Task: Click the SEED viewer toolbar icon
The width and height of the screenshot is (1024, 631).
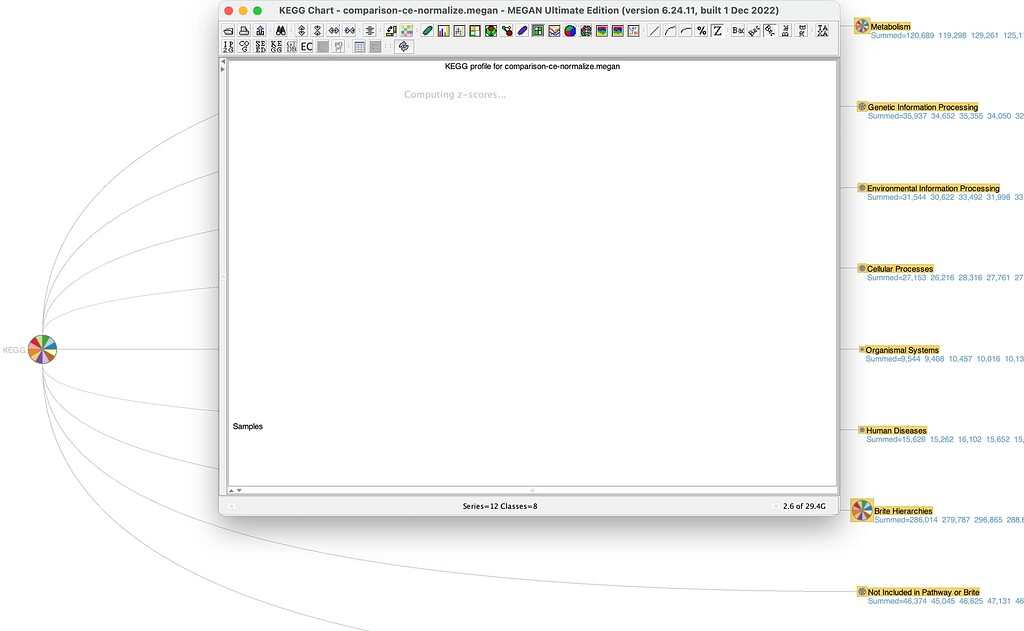Action: 260,46
